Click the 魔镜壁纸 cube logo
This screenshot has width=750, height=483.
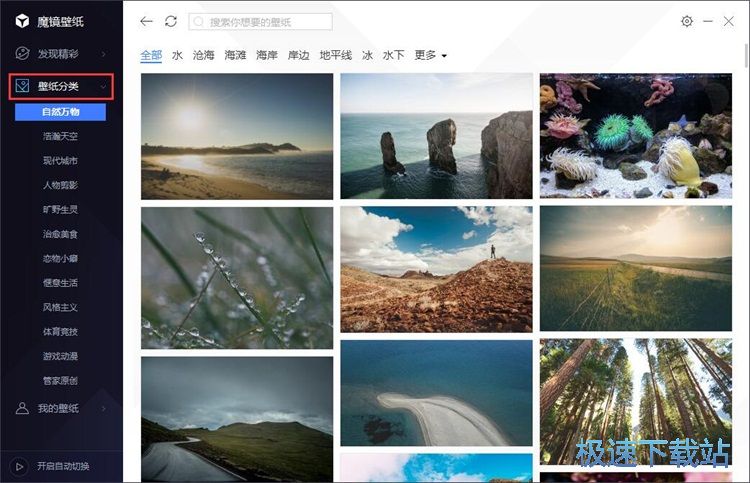coord(20,21)
